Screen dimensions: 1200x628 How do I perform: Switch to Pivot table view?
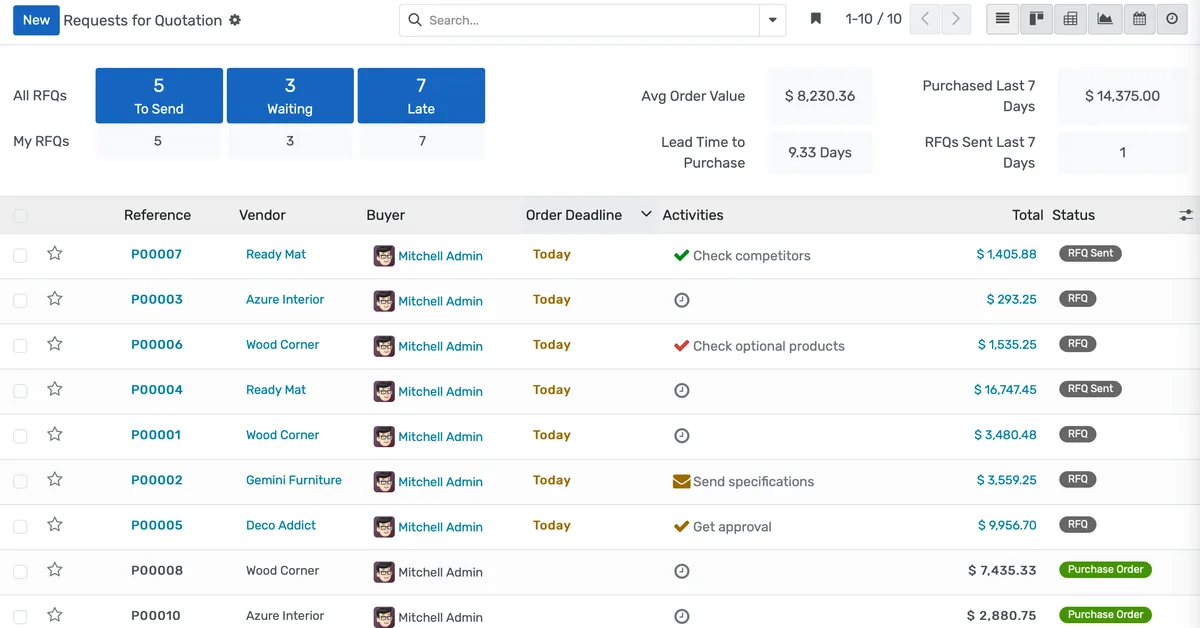tap(1071, 19)
